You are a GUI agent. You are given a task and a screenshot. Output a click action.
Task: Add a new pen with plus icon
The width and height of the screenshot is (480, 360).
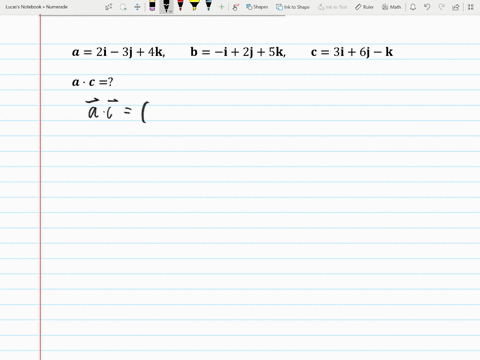pyautogui.click(x=221, y=7)
